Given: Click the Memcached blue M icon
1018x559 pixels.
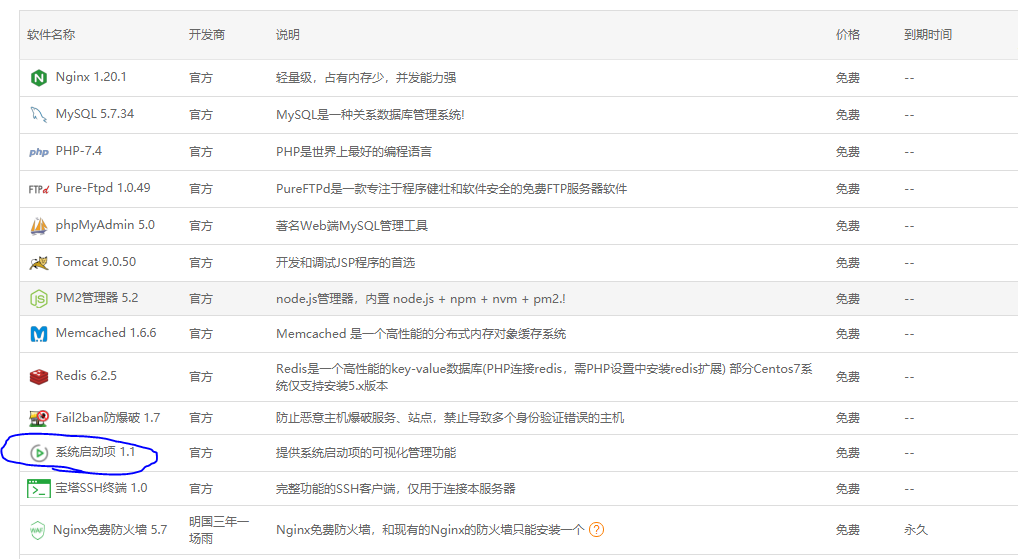Looking at the screenshot, I should 39,334.
